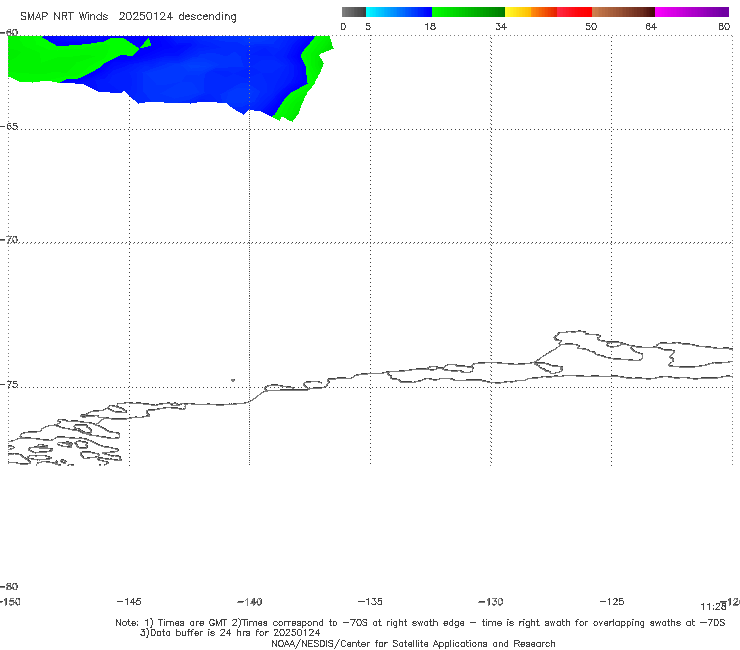
Task: Click the green segment of the wind colorbar
Action: [468, 12]
